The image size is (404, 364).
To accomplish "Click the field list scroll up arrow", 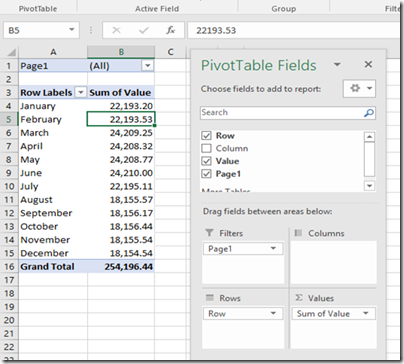I will coord(369,137).
